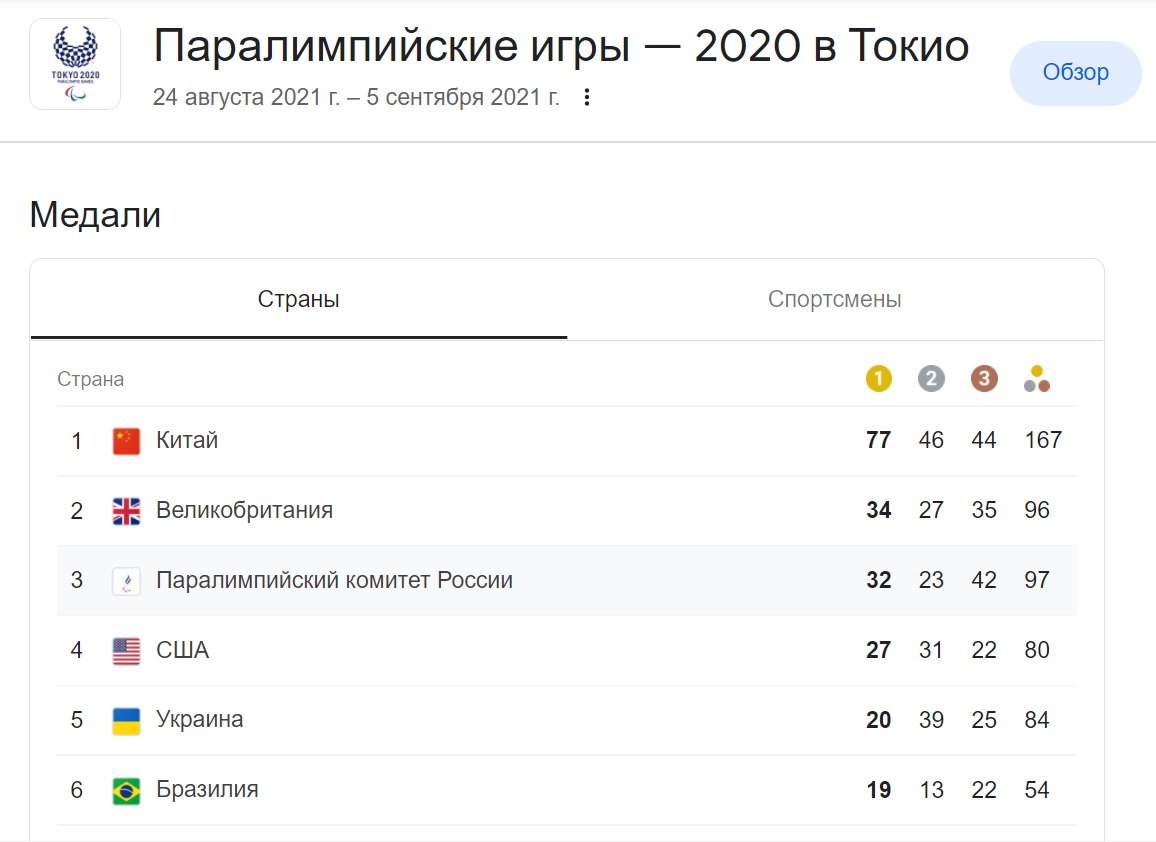Click the Great Britain flag icon
The image size is (1156, 842).
[126, 511]
